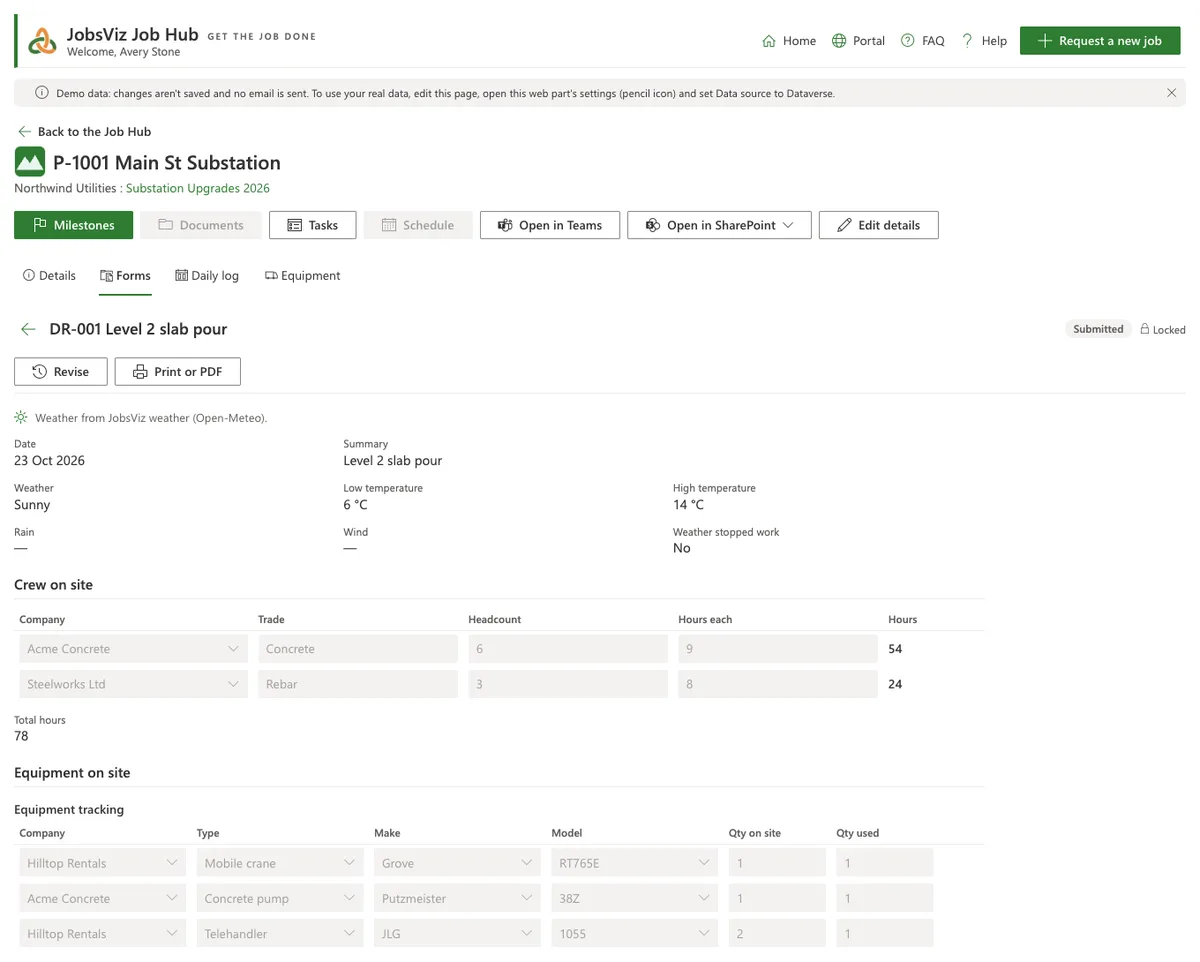Expand the Open in SharePoint dropdown
Screen dimensions: 1200x962
721,225
